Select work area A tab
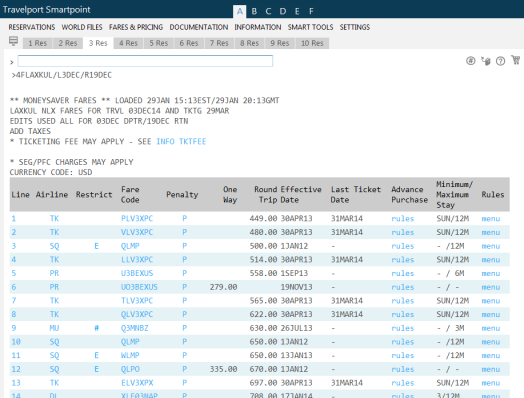 240,11
